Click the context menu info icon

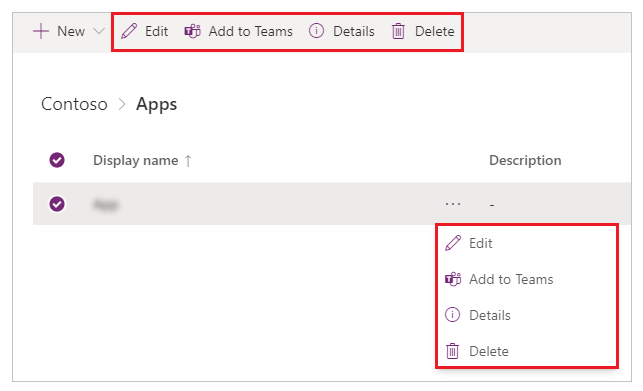coord(452,315)
